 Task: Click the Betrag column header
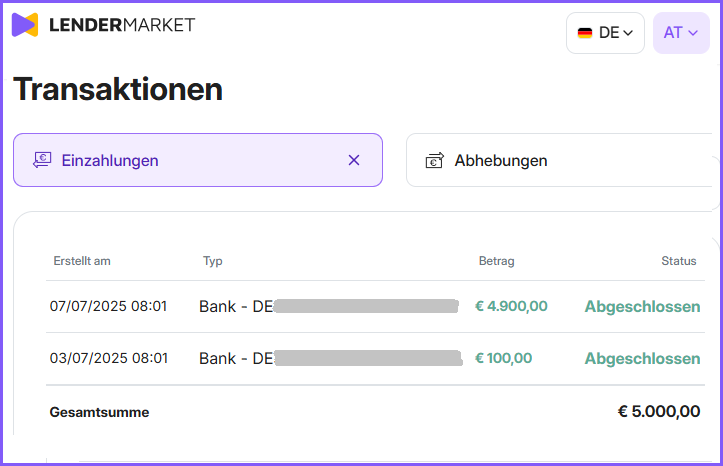(x=497, y=261)
